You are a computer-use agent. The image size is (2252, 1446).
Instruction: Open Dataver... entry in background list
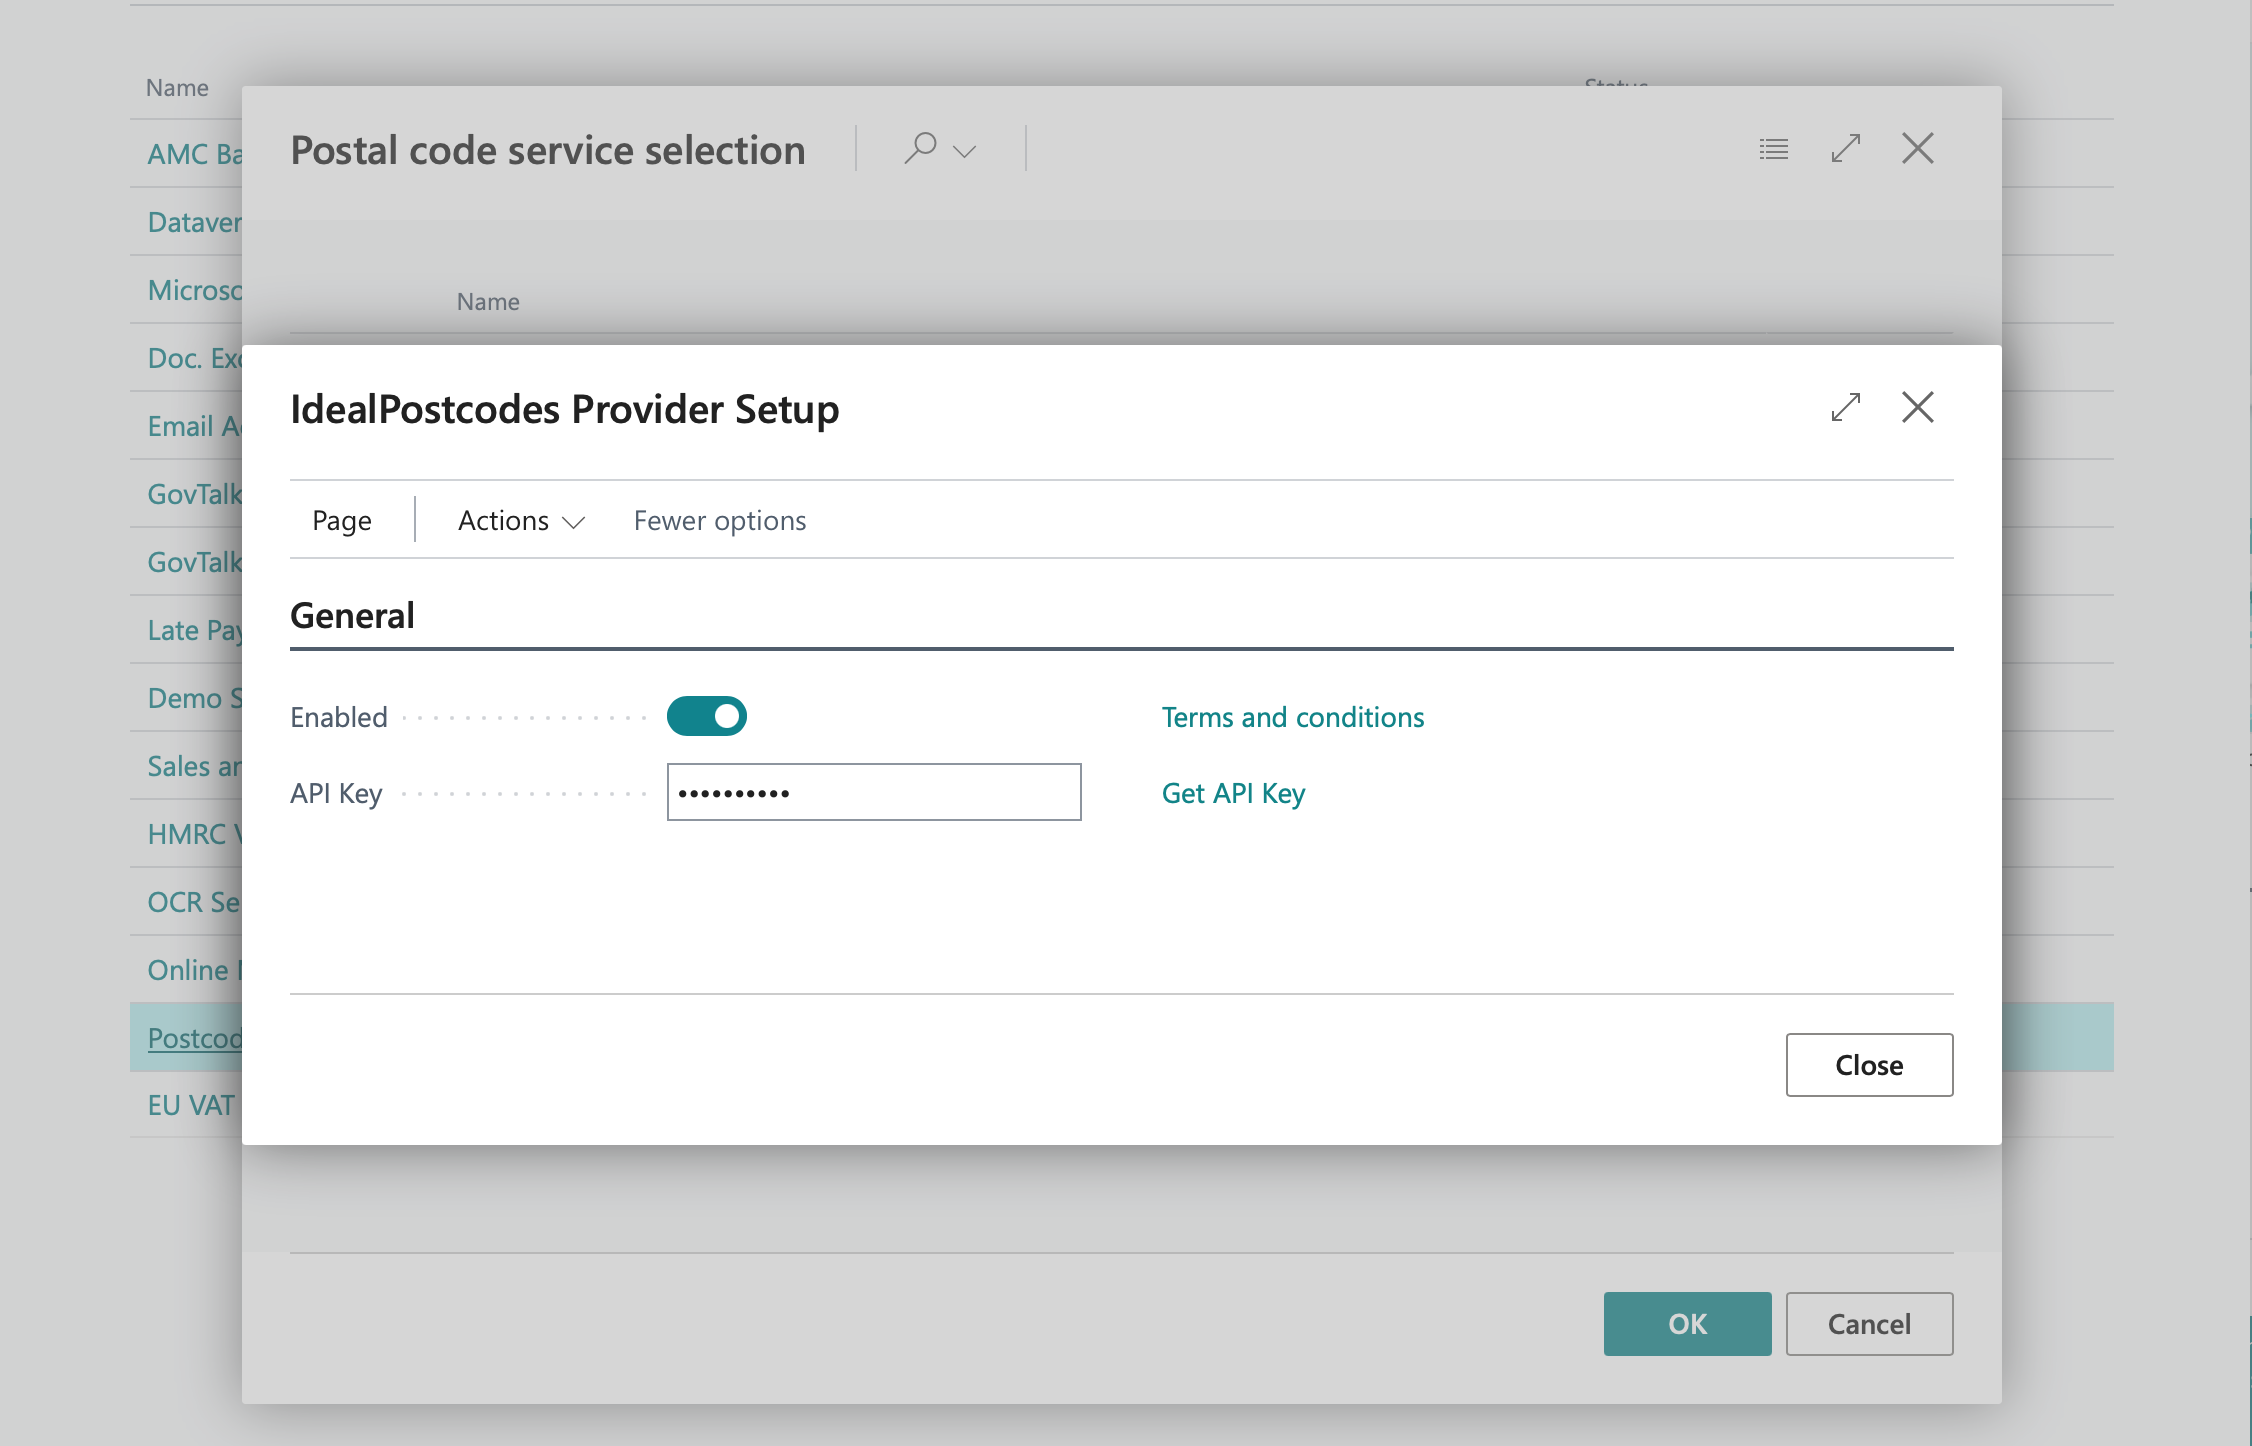pos(194,222)
